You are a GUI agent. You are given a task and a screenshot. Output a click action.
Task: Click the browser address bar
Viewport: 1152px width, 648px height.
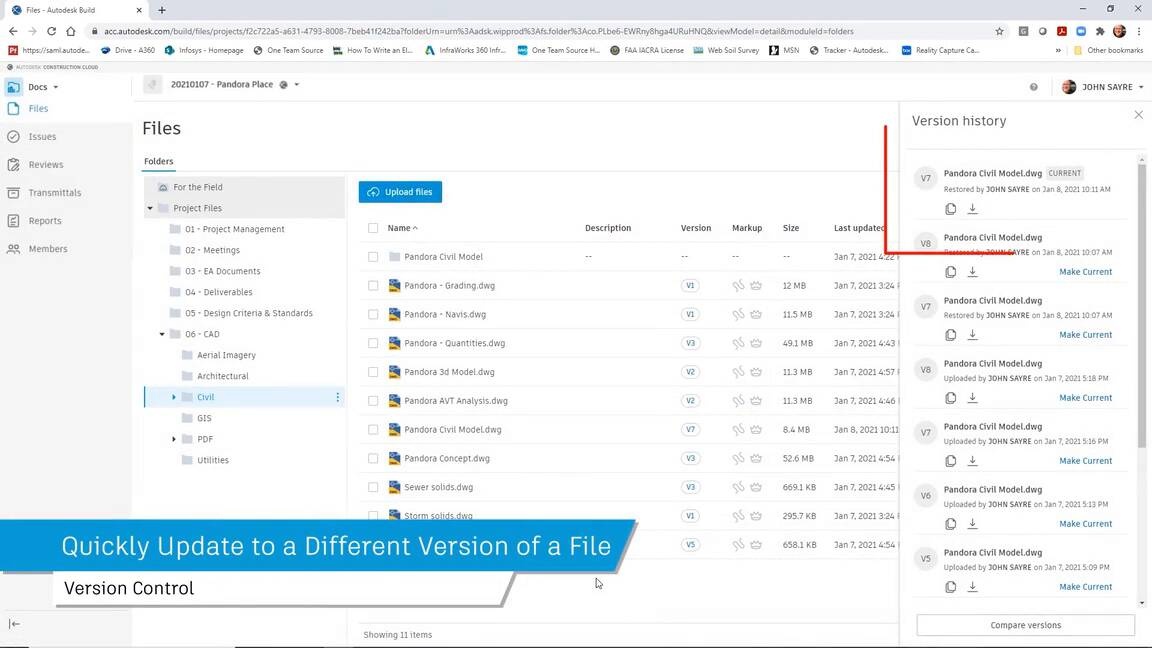pyautogui.click(x=544, y=32)
